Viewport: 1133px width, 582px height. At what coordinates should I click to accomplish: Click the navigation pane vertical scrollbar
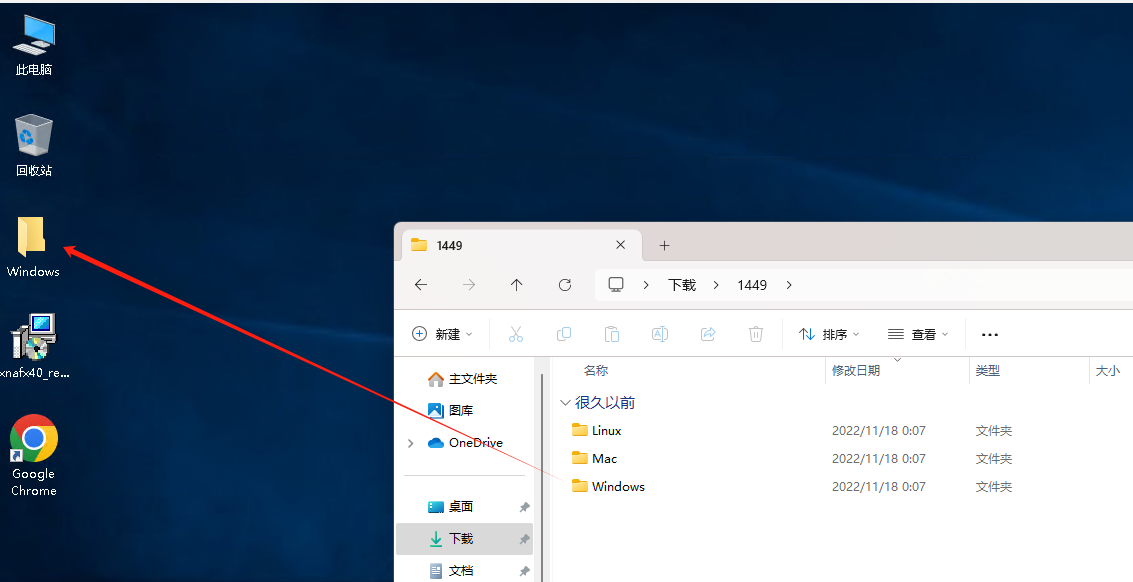coord(542,477)
